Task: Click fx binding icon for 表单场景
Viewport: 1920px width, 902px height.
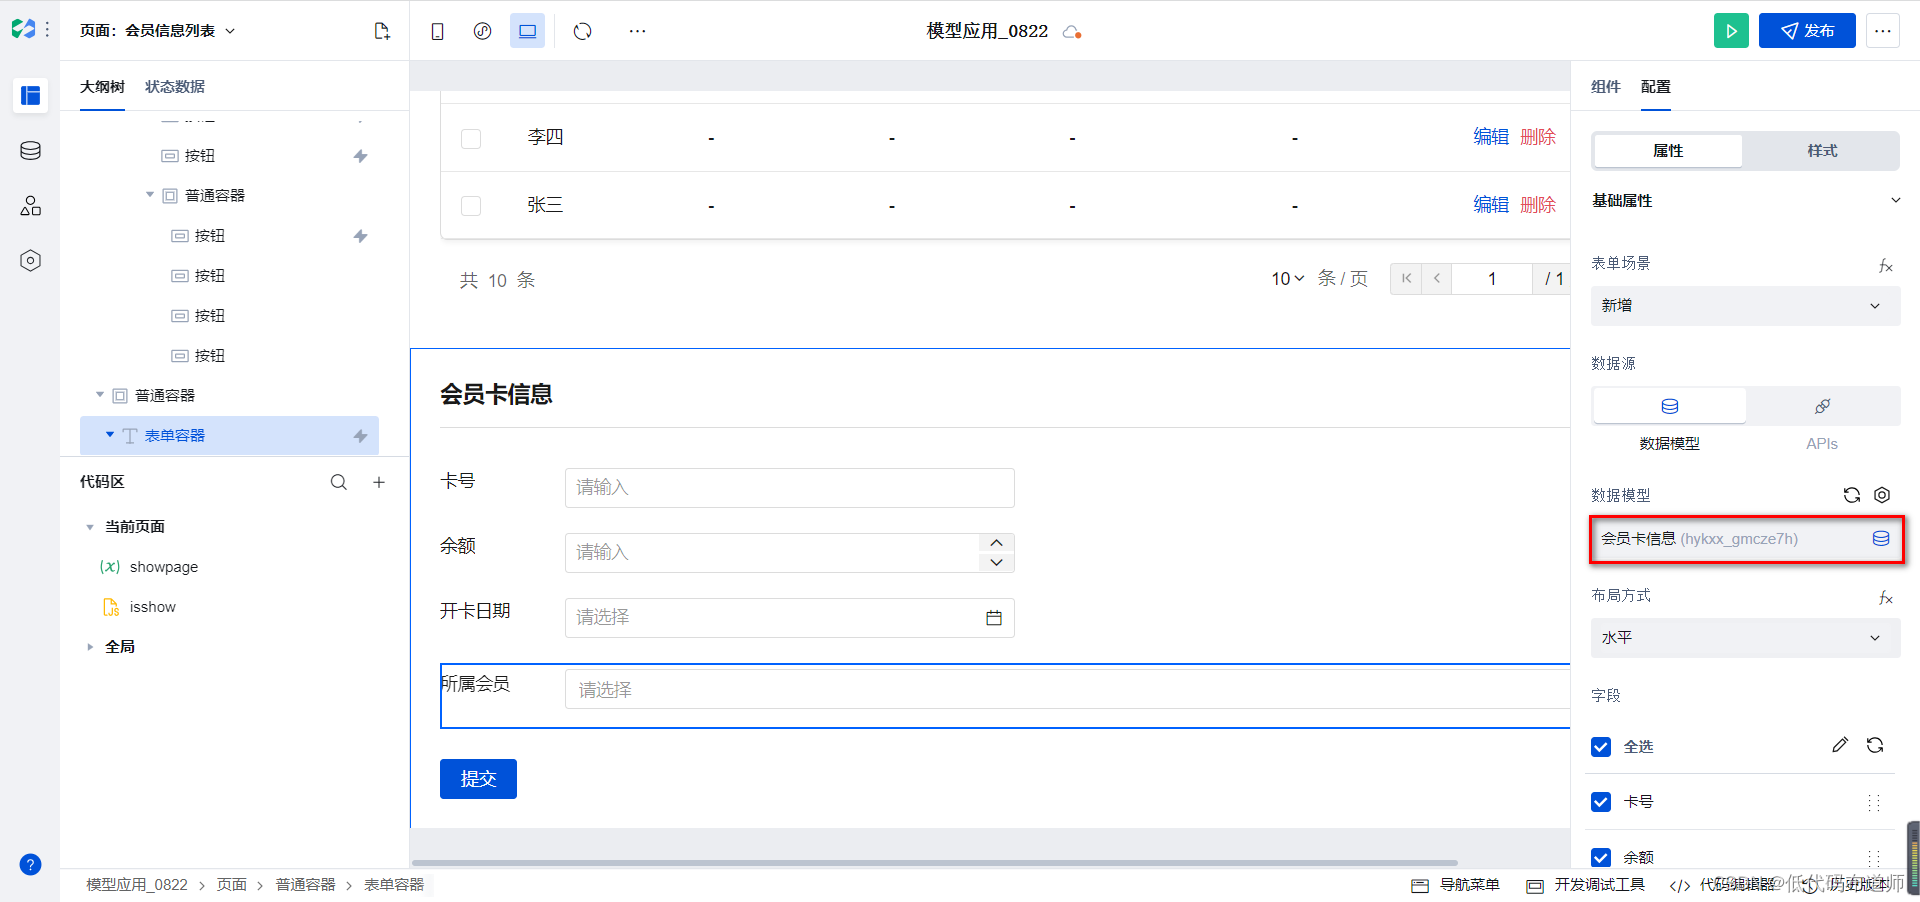Action: 1885,265
